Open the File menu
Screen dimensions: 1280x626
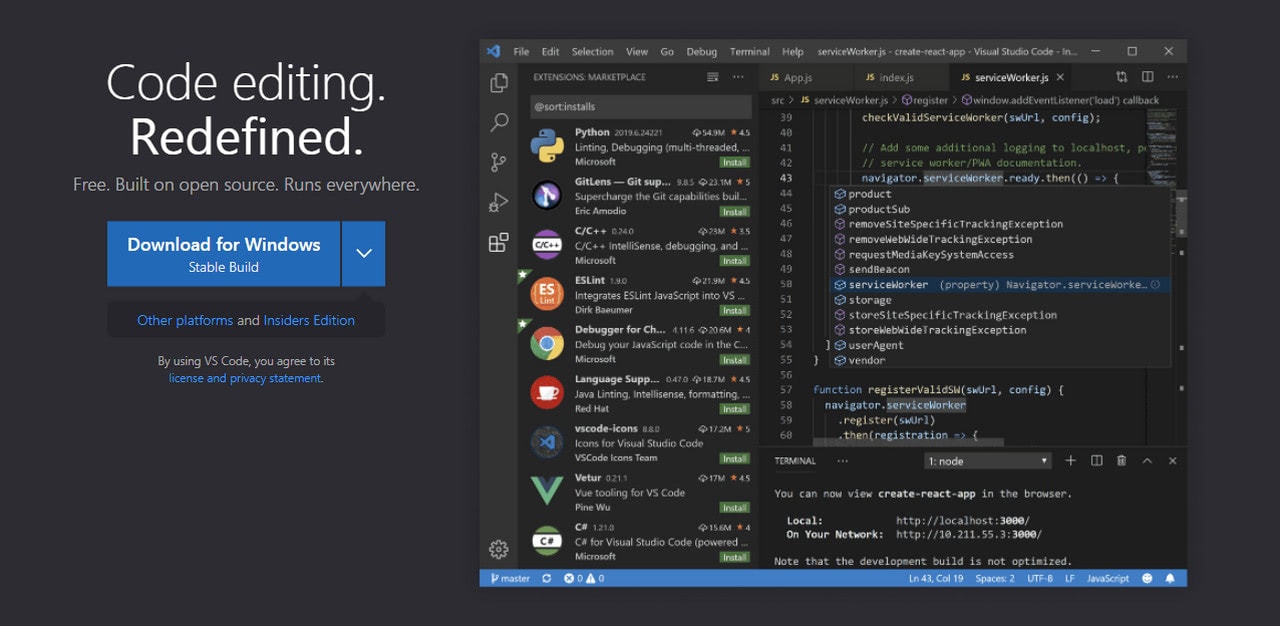point(521,52)
